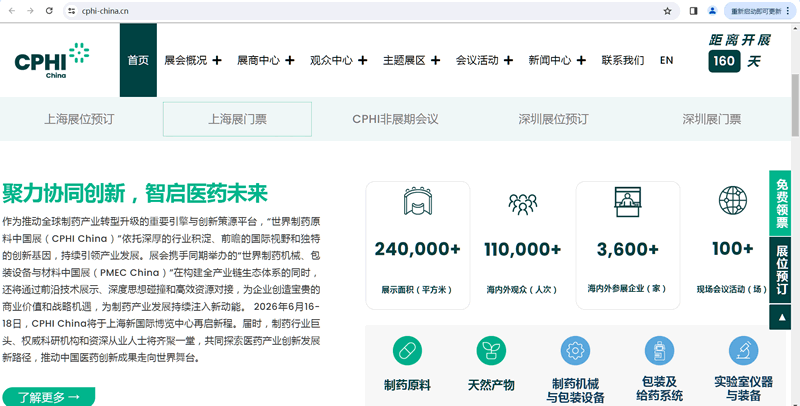Click the natural products plant icon

pos(490,350)
